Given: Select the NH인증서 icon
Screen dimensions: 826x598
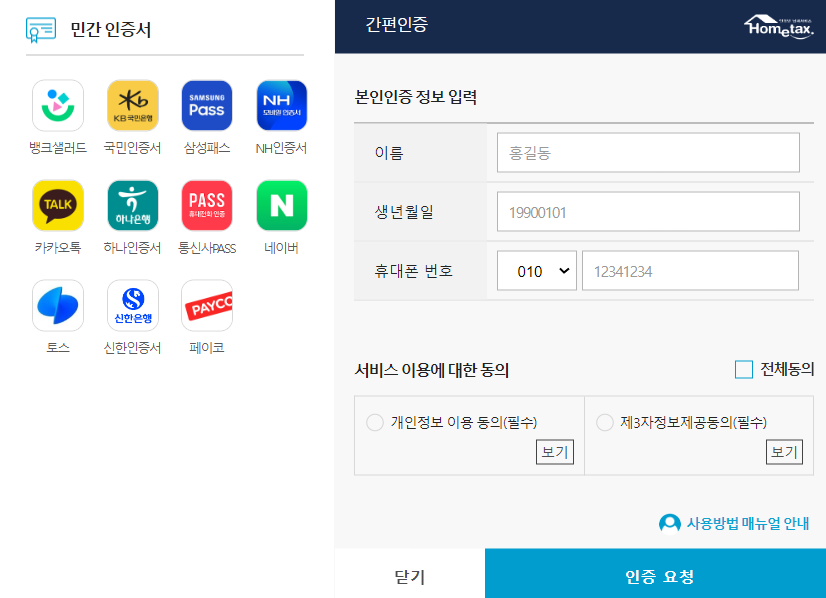Looking at the screenshot, I should [x=281, y=105].
